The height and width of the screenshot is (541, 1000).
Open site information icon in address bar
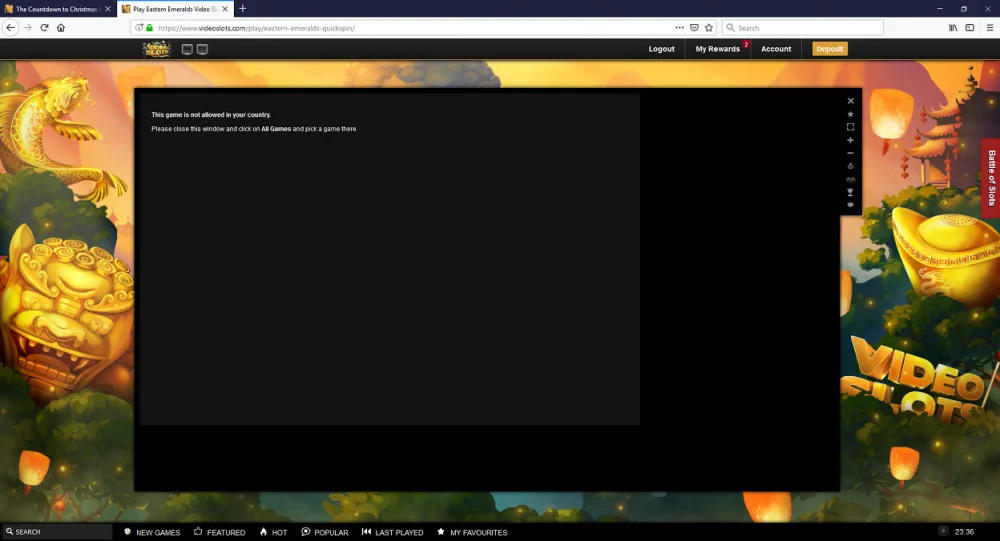(x=138, y=27)
